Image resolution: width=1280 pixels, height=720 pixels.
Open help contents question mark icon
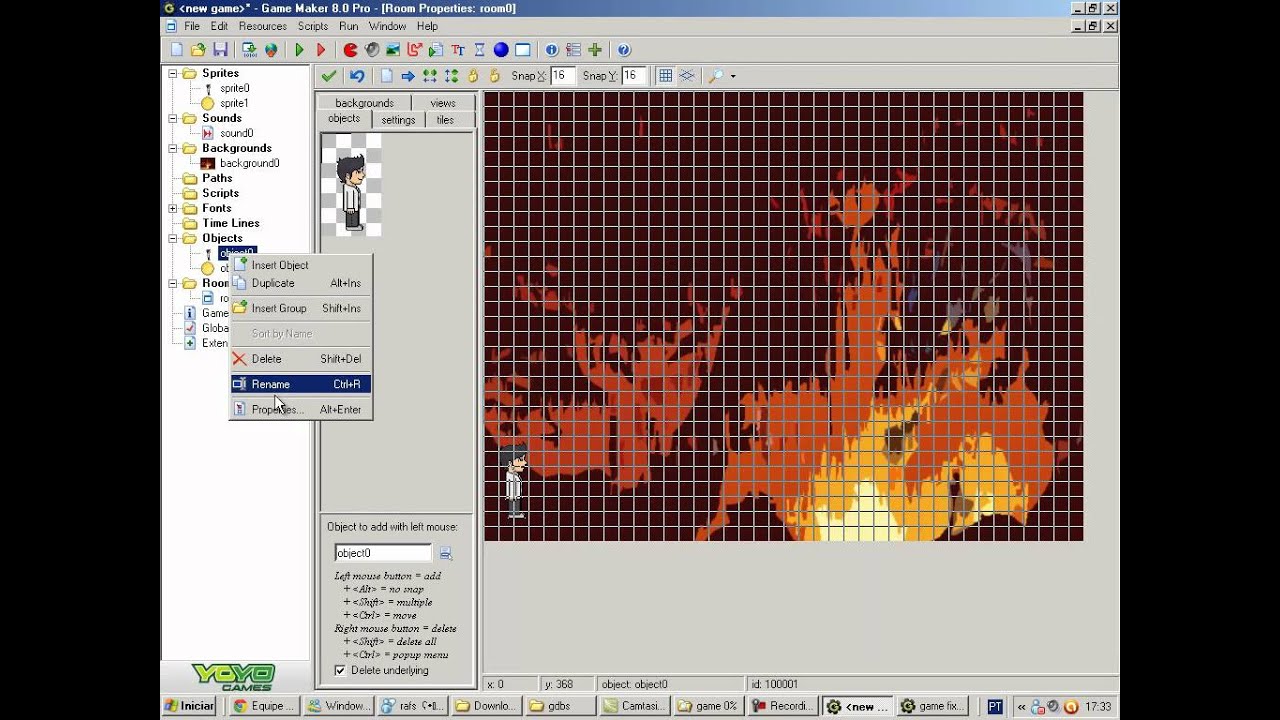(x=624, y=50)
